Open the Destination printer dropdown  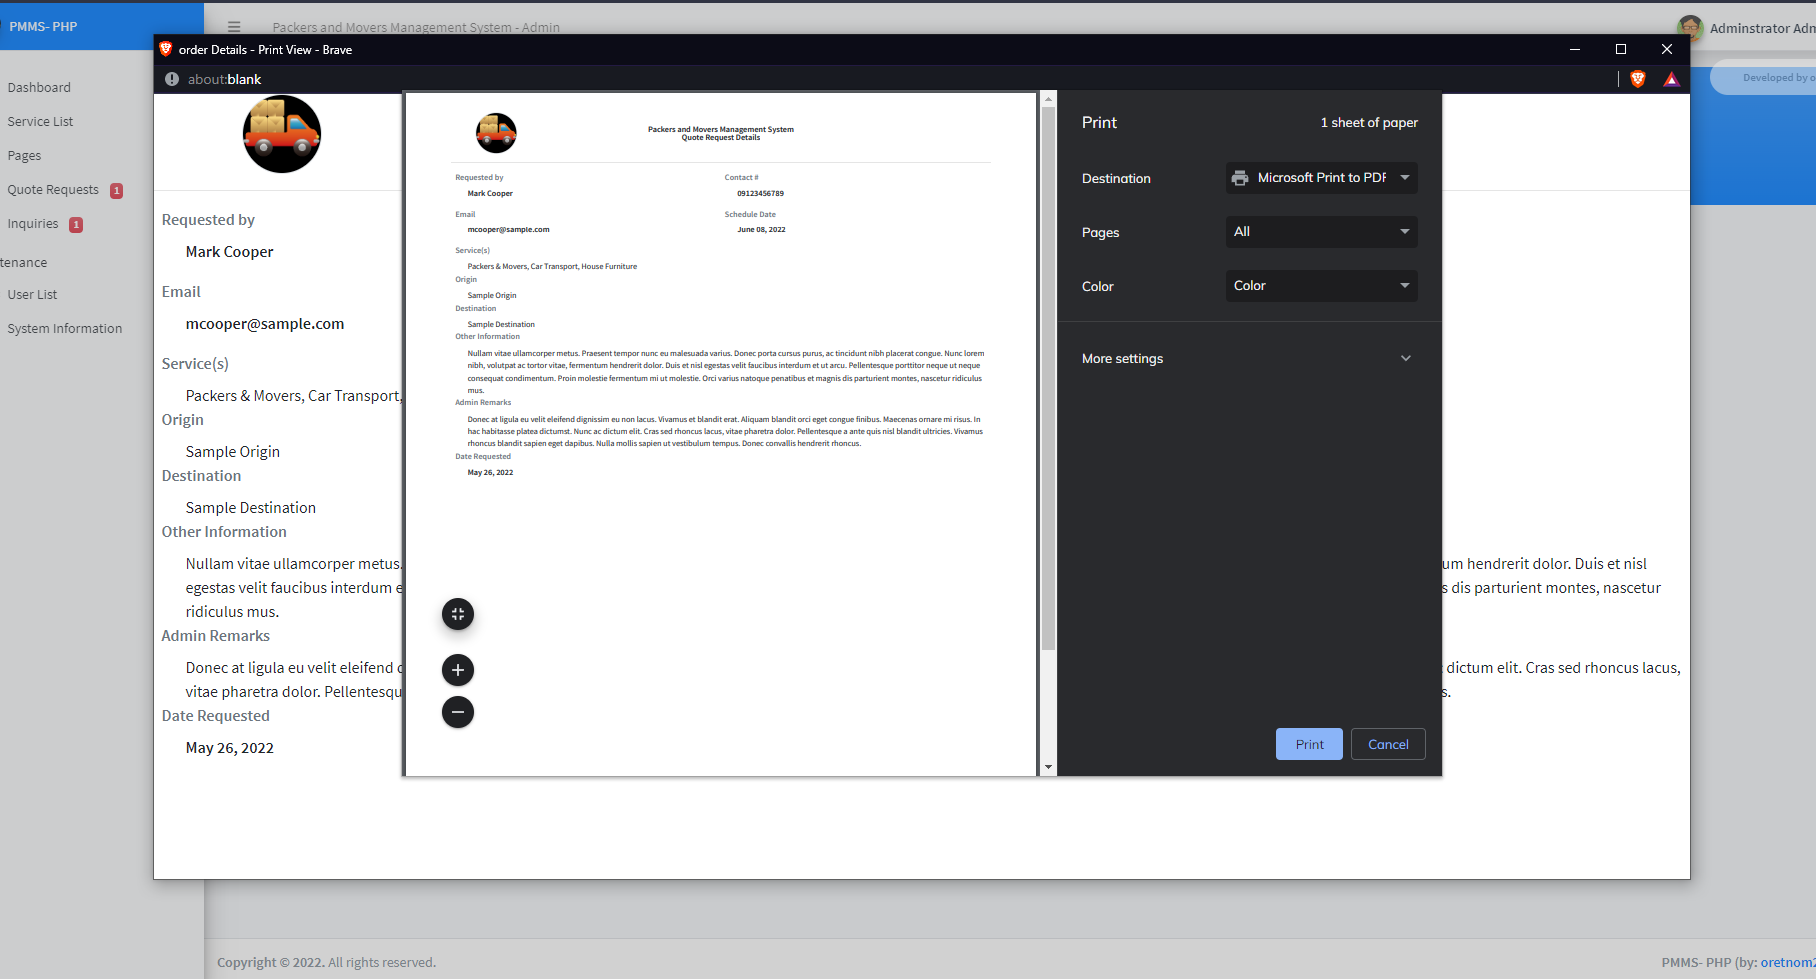1322,178
